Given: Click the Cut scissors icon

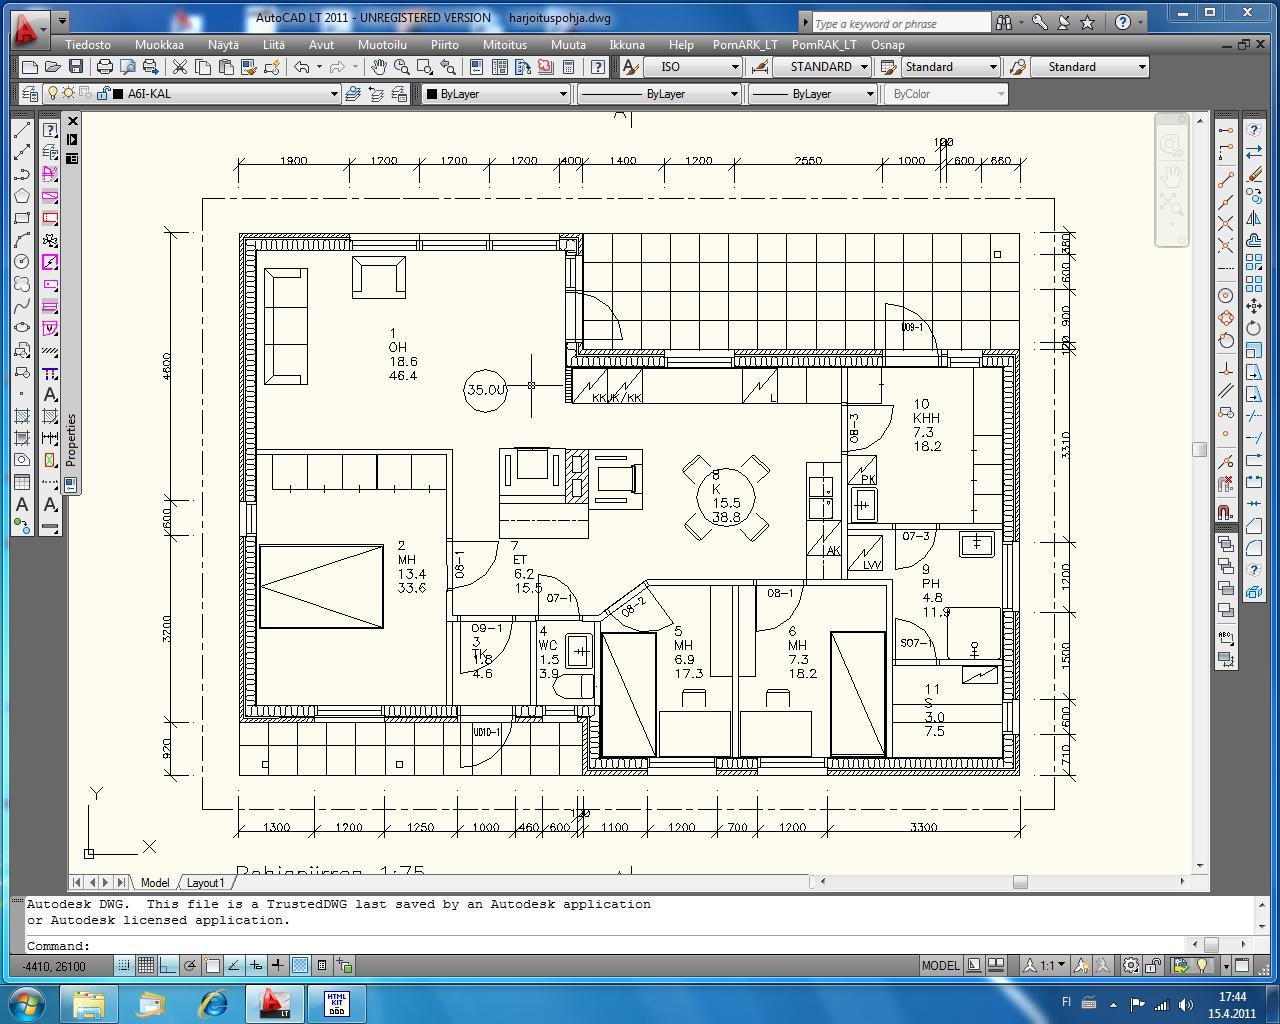Looking at the screenshot, I should (x=180, y=67).
